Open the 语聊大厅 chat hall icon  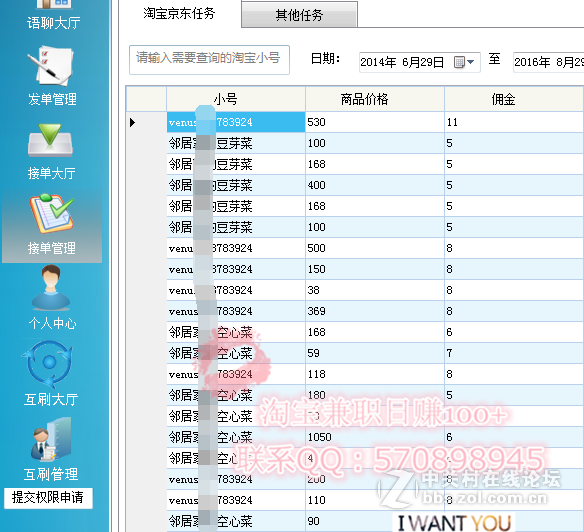tap(54, 4)
